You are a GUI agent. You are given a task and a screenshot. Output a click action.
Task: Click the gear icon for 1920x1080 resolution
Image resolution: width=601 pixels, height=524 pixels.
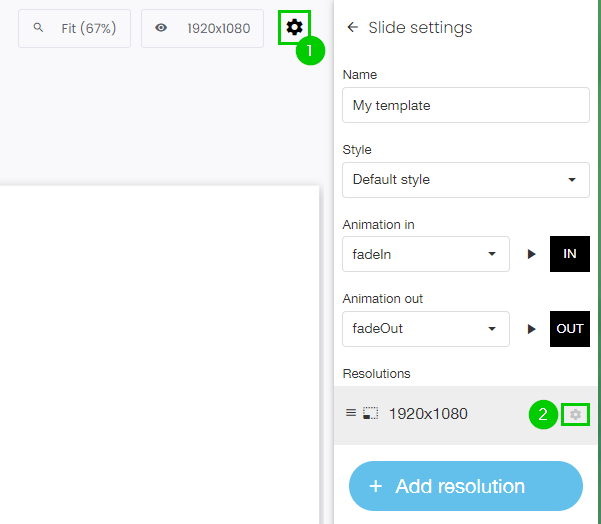click(x=575, y=414)
